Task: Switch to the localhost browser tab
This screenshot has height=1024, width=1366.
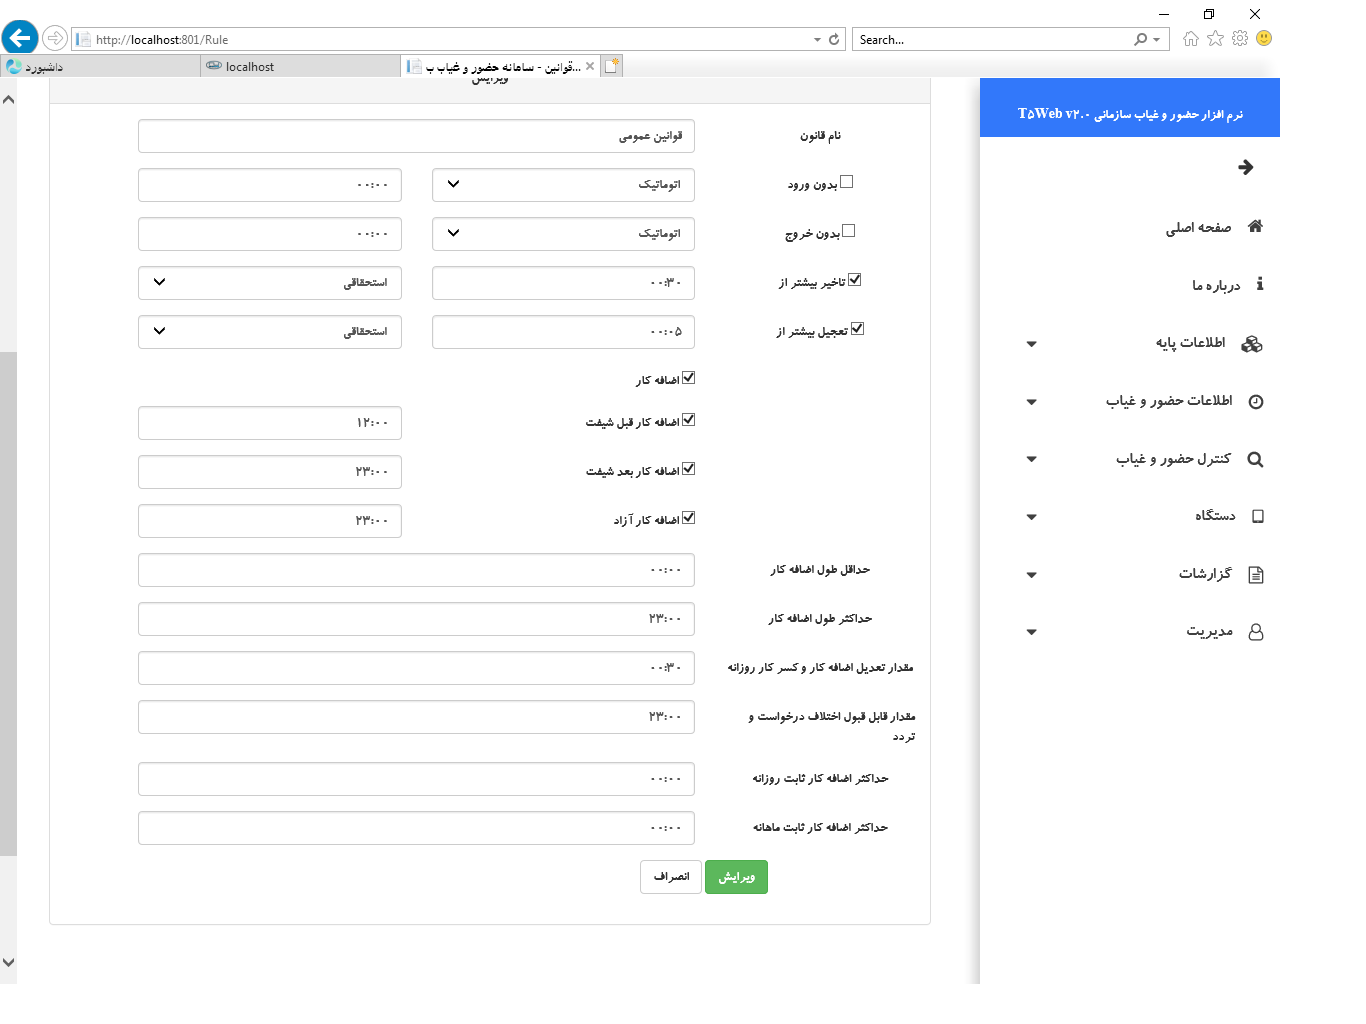Action: [300, 66]
